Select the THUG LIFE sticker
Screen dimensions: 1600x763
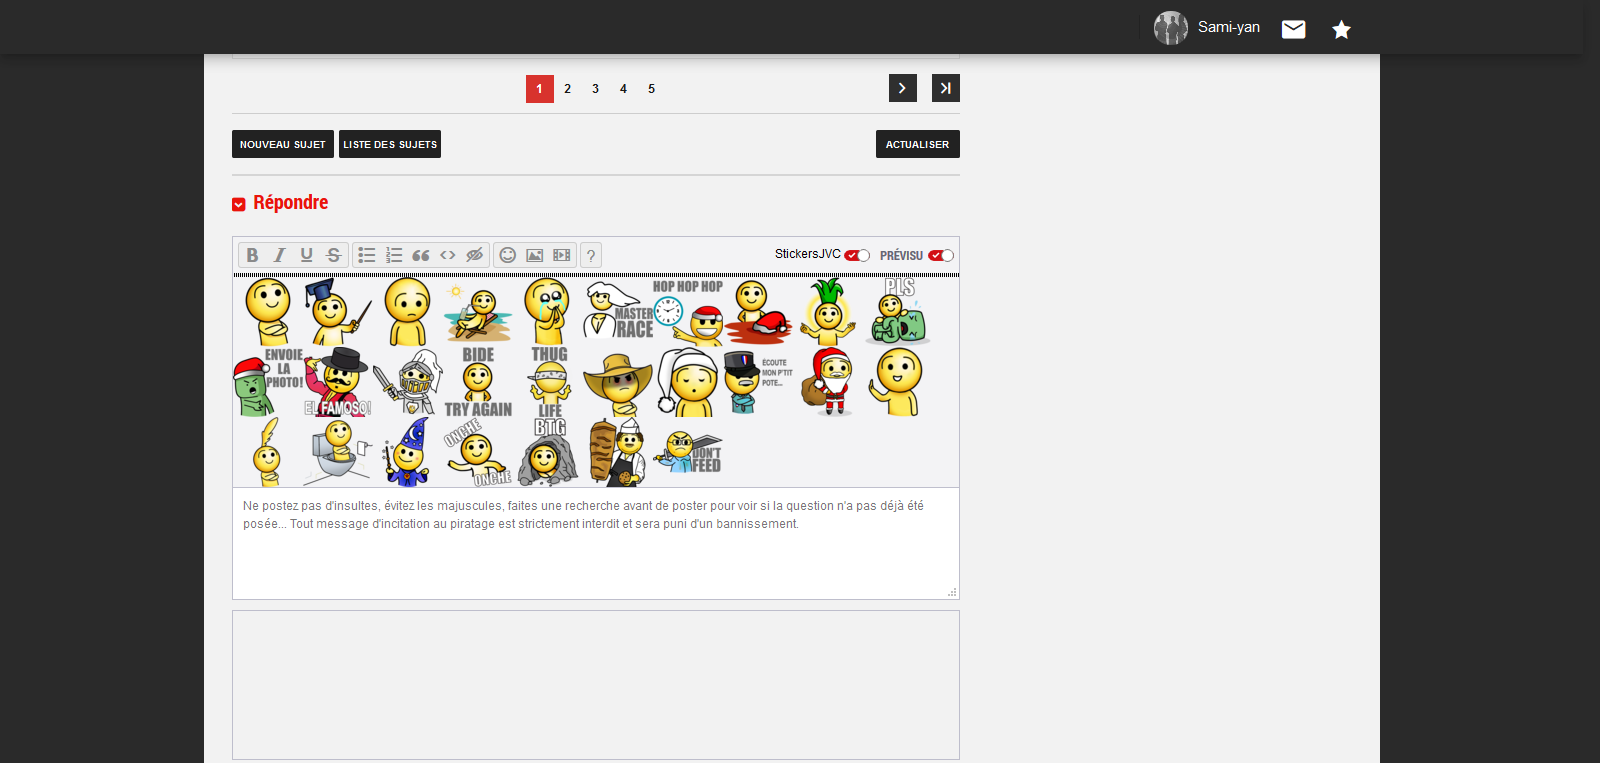(549, 382)
